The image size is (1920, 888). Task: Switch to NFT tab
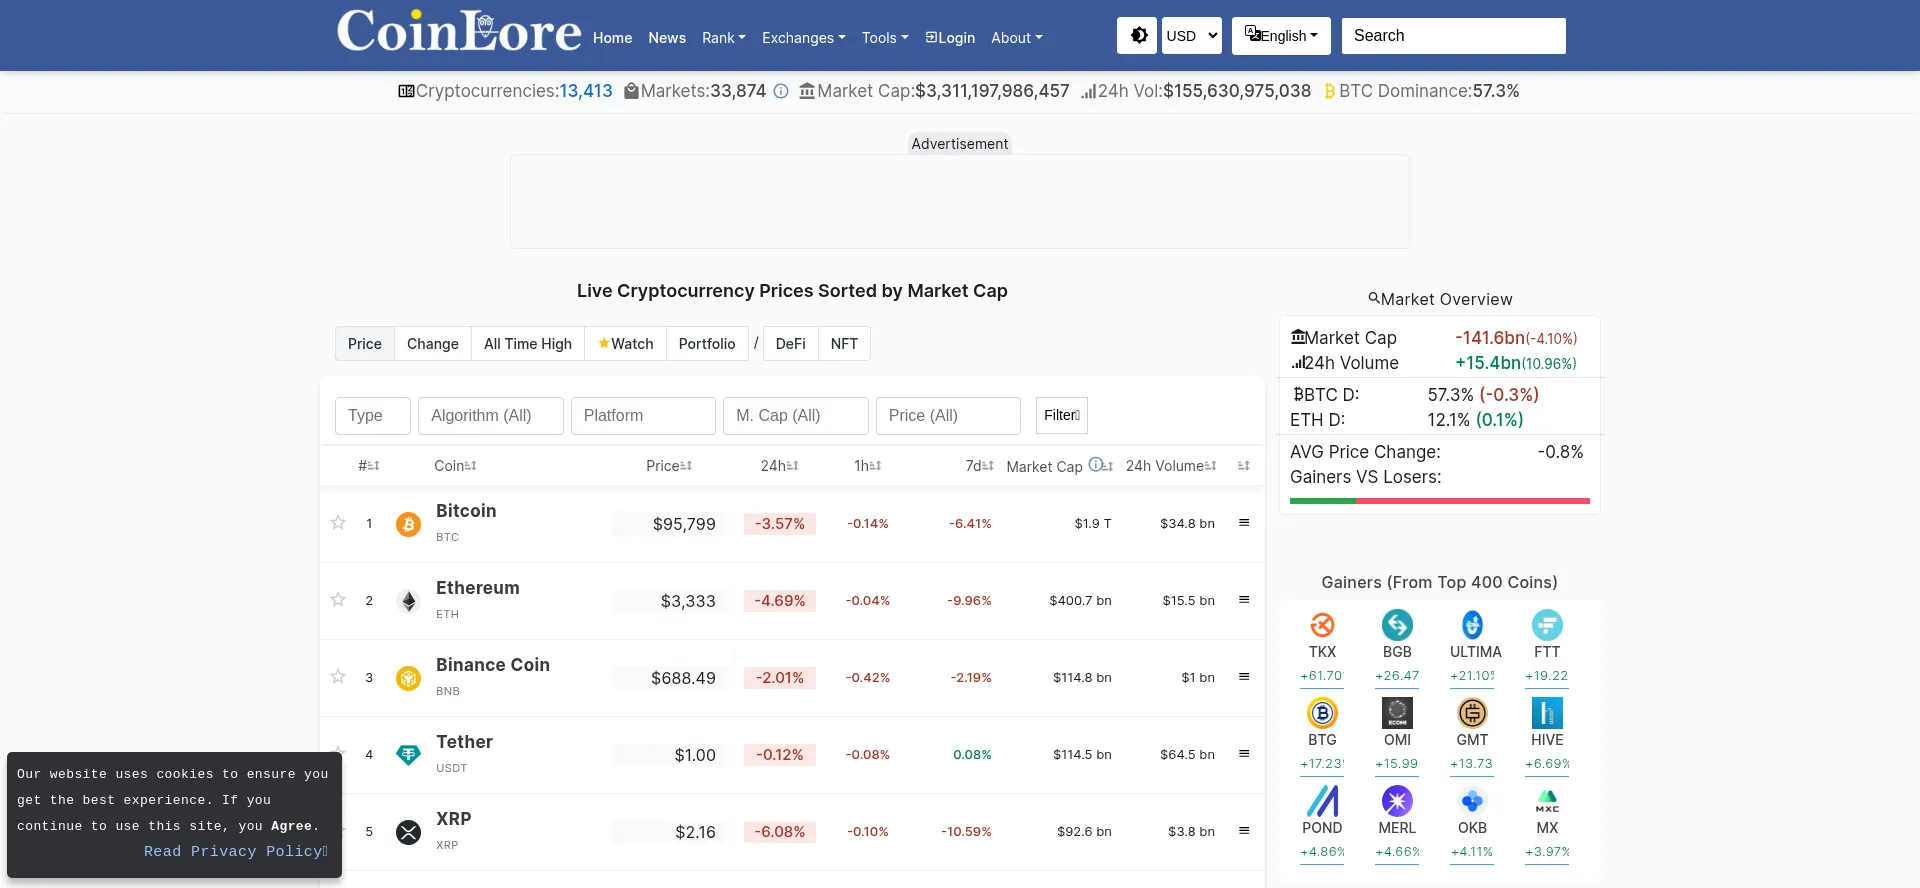coord(844,344)
